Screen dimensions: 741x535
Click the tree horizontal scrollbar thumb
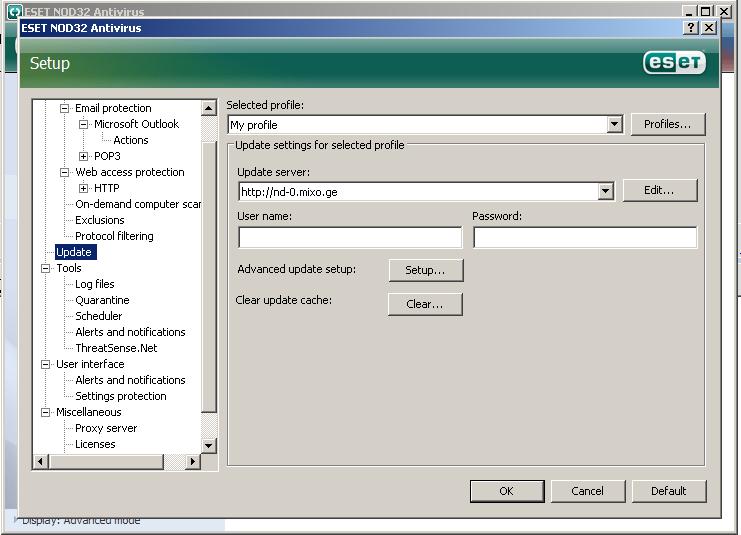(x=106, y=461)
